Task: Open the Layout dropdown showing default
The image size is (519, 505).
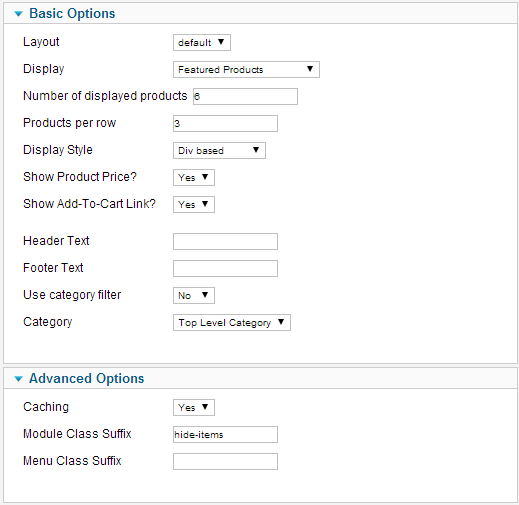Action: pos(202,42)
